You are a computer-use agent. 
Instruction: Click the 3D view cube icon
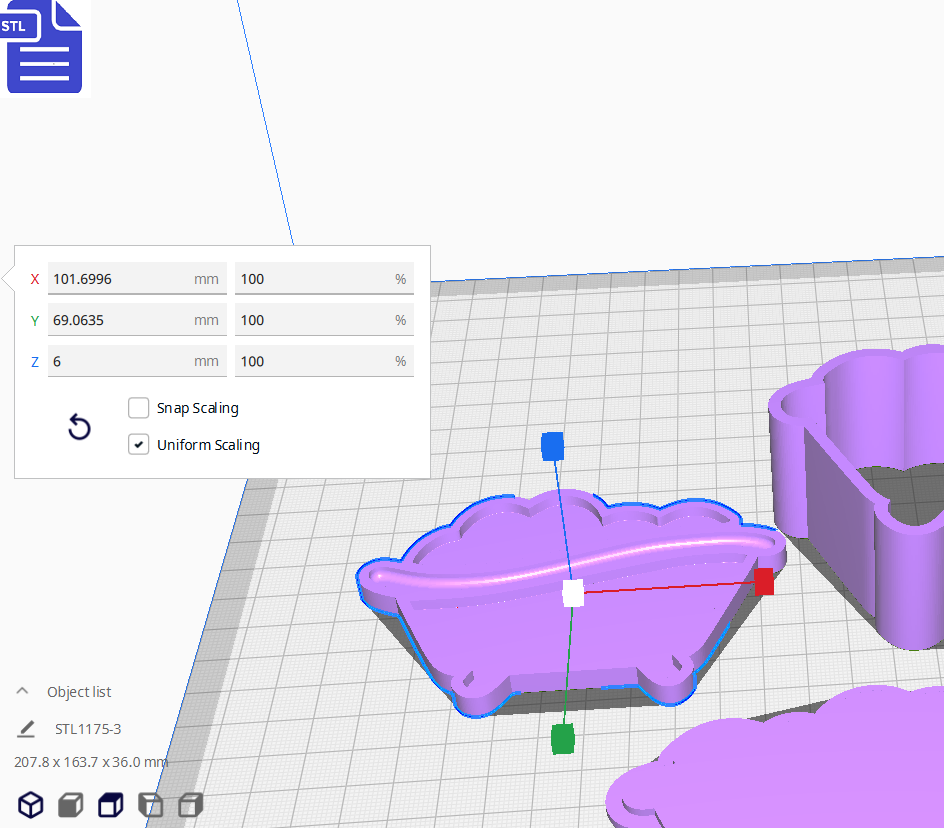click(31, 804)
